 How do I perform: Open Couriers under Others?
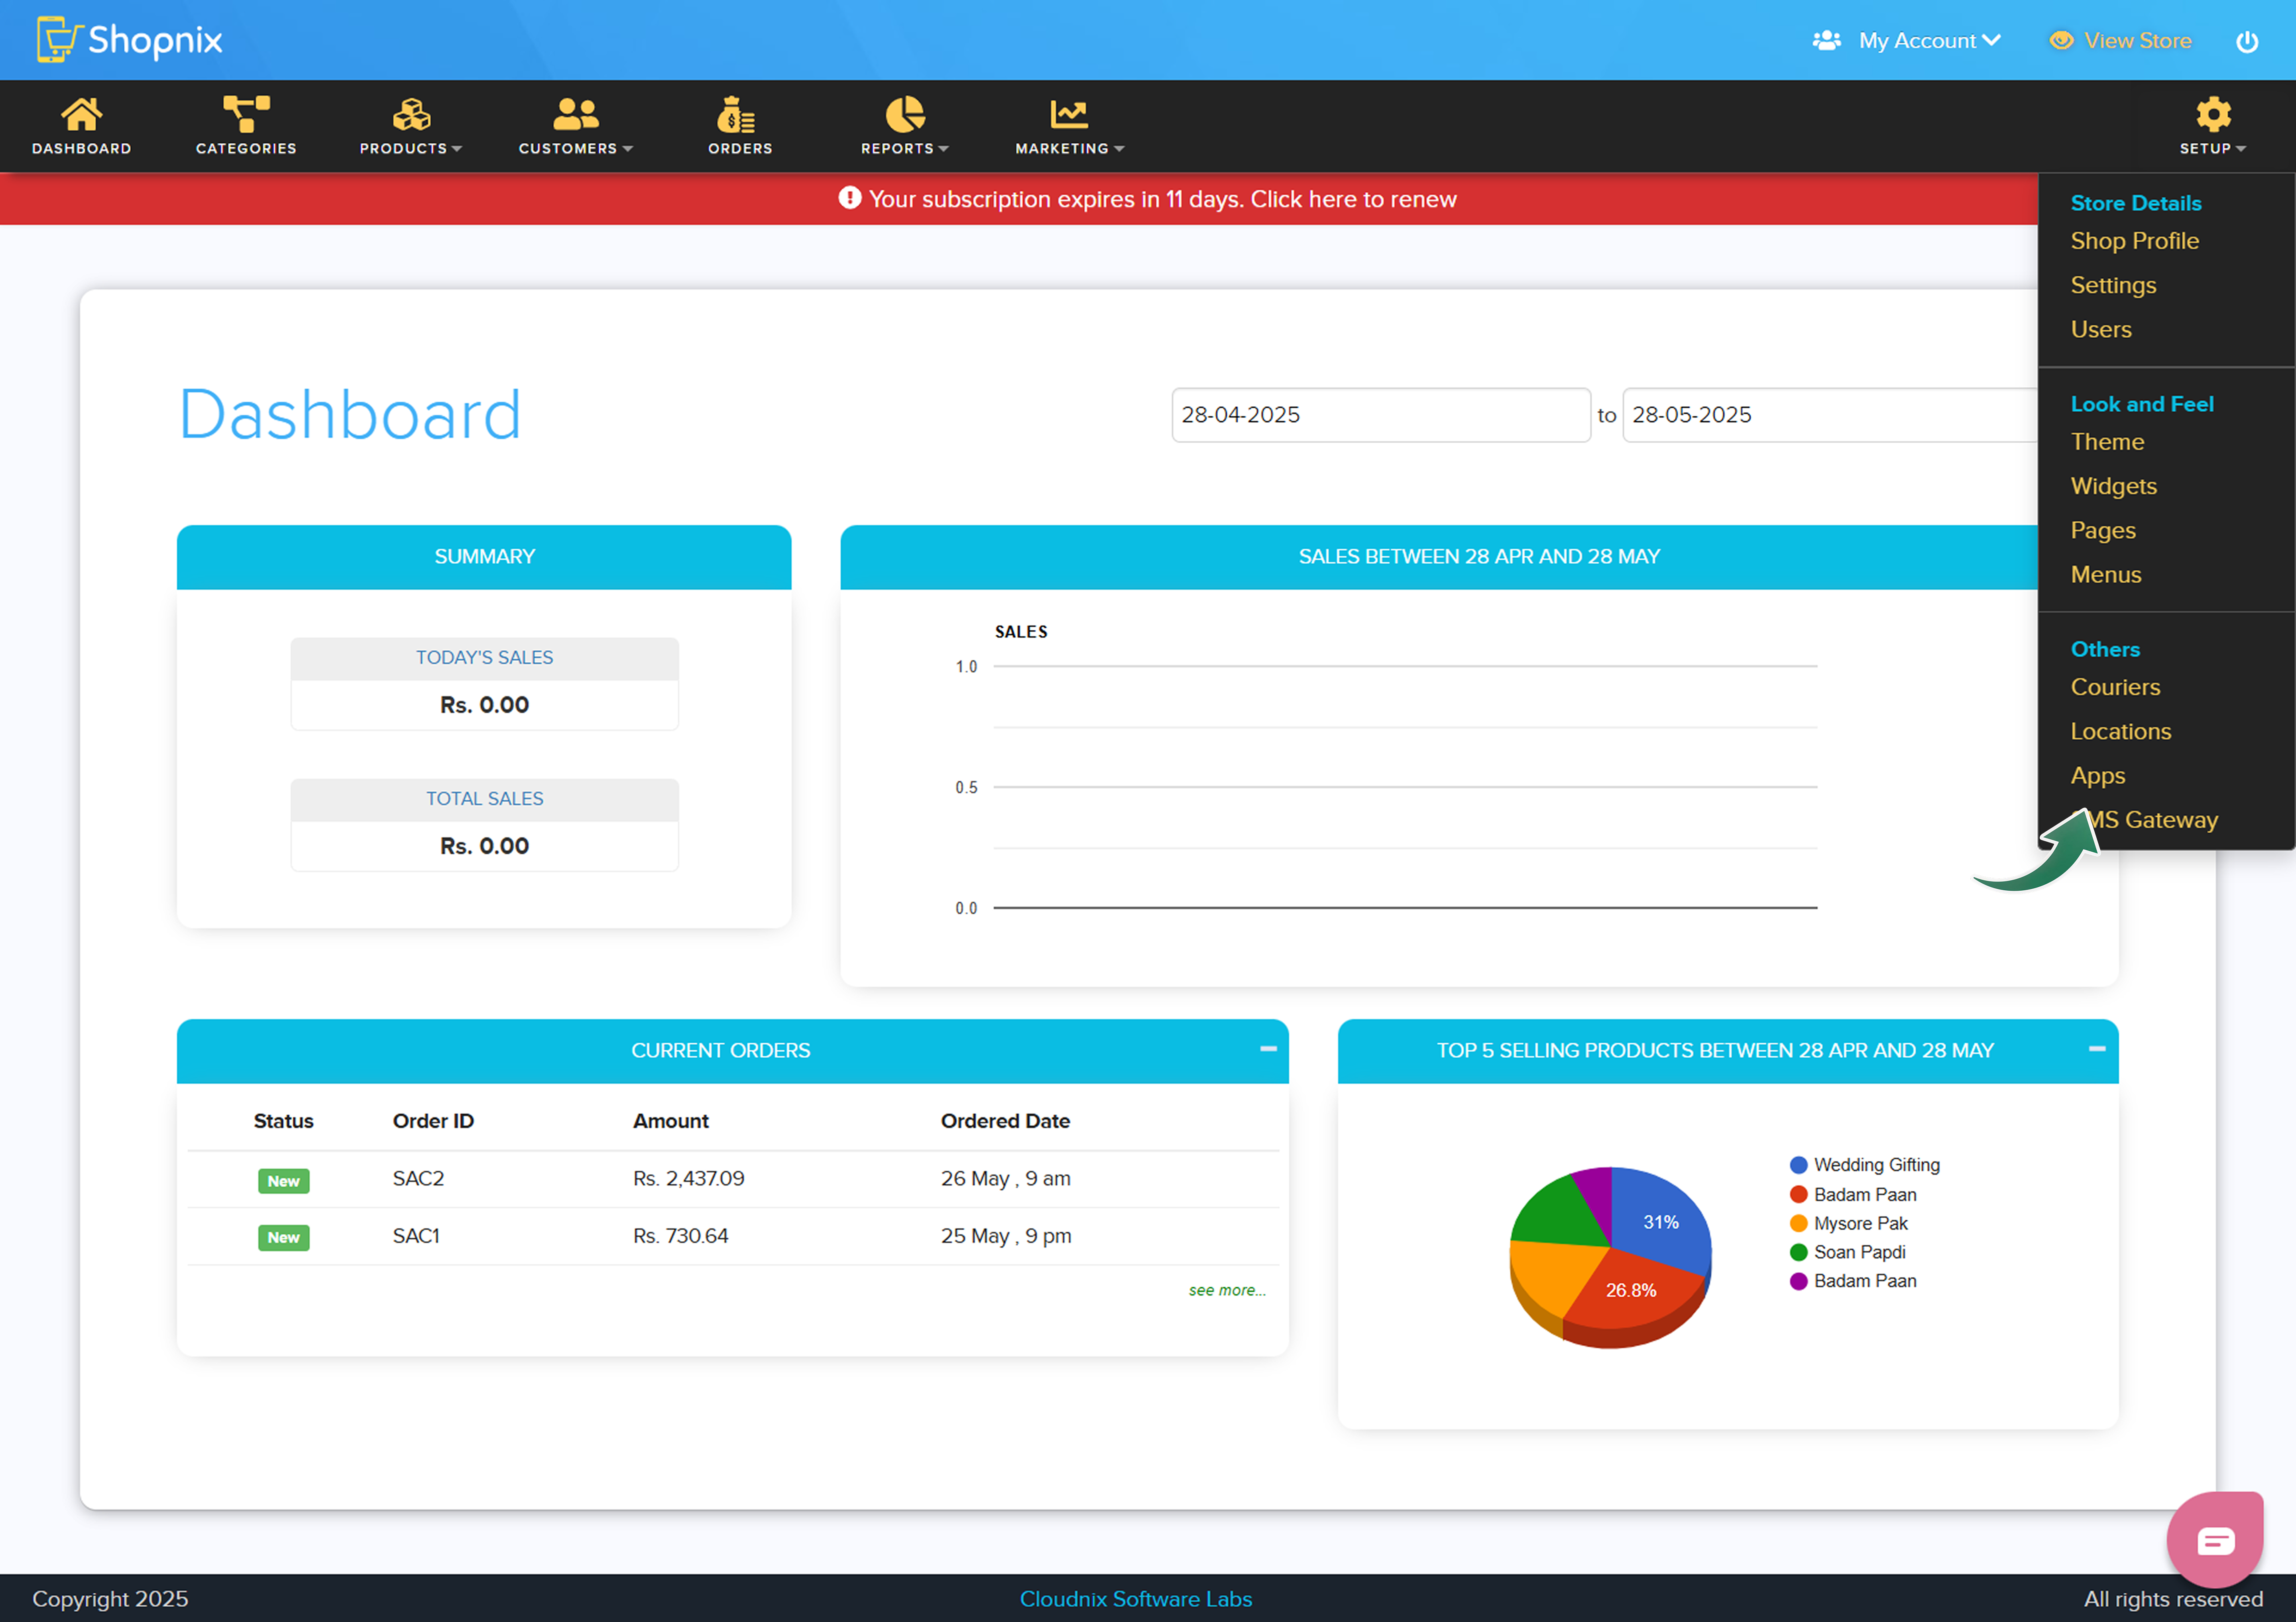(2115, 687)
